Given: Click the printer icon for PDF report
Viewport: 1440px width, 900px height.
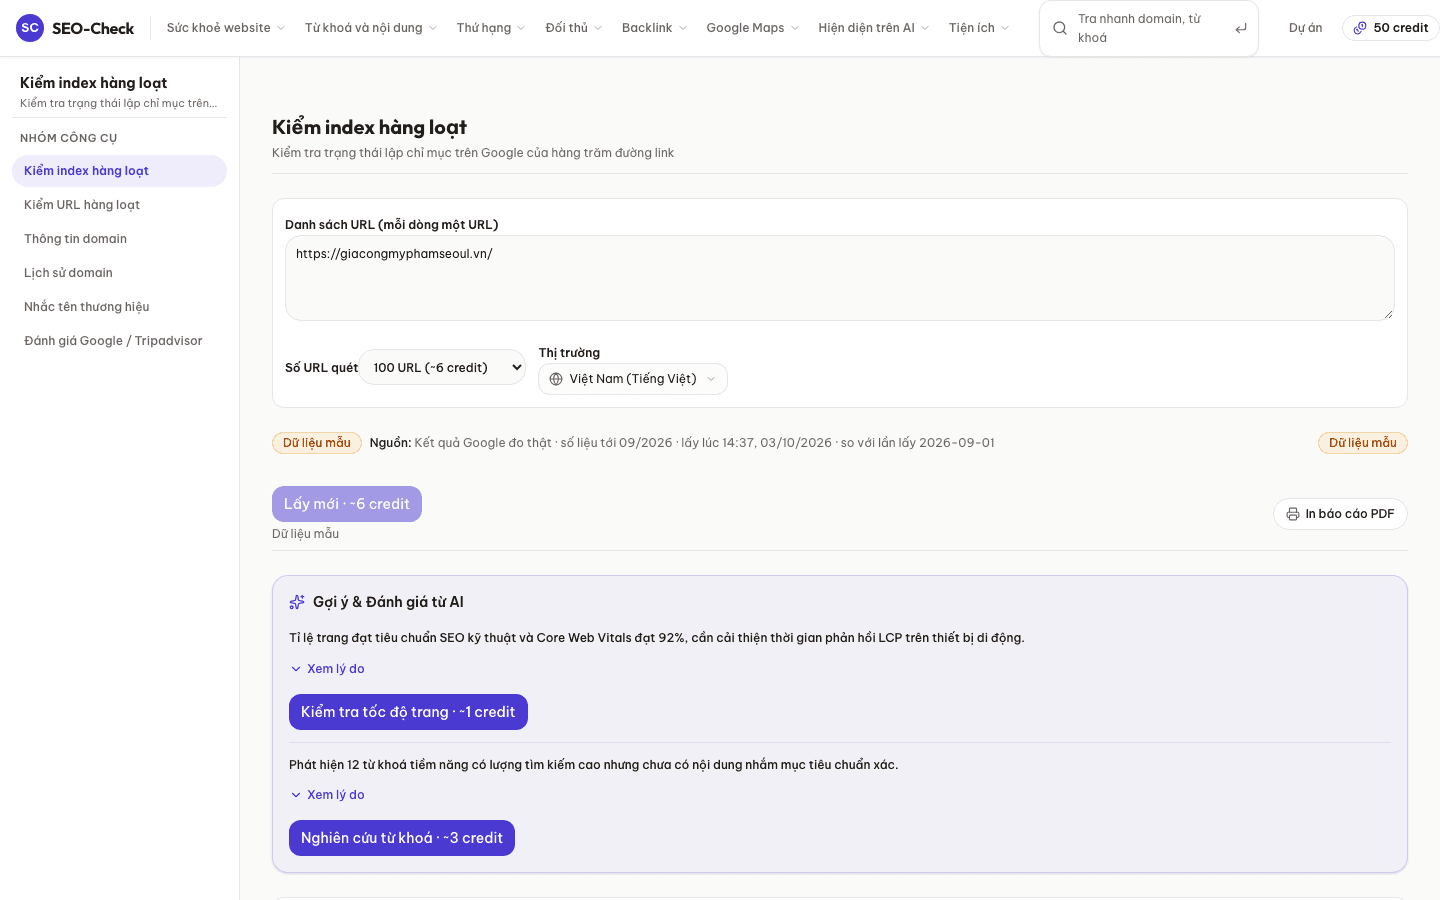Looking at the screenshot, I should point(1293,514).
